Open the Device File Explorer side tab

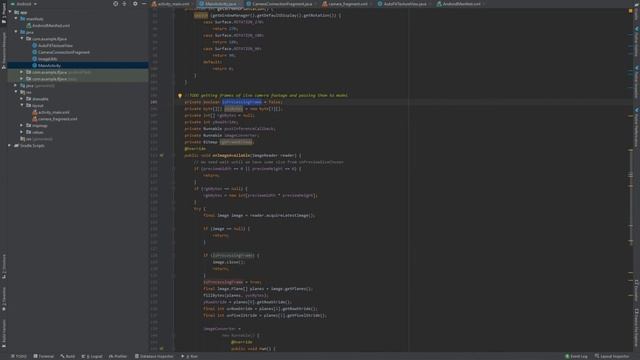point(636,329)
